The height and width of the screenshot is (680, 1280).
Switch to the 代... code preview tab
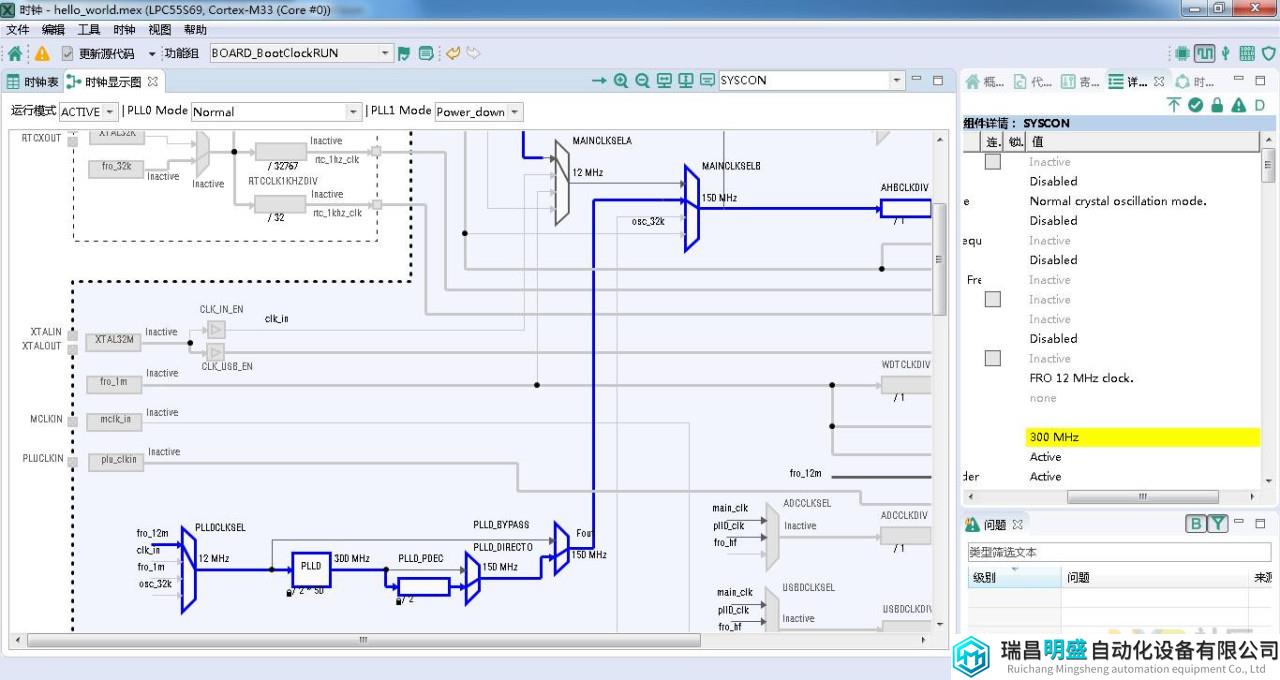pos(1032,82)
